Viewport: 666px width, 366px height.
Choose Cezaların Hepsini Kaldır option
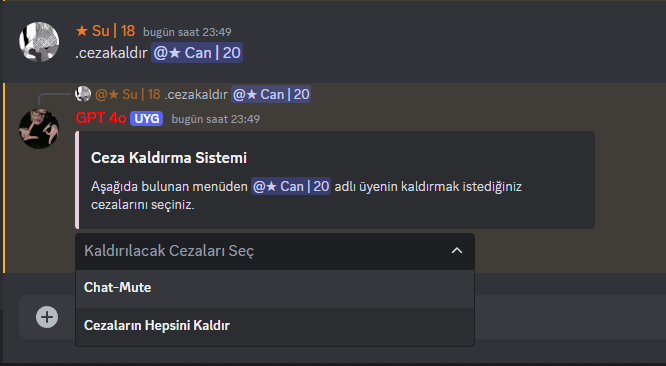coord(275,326)
